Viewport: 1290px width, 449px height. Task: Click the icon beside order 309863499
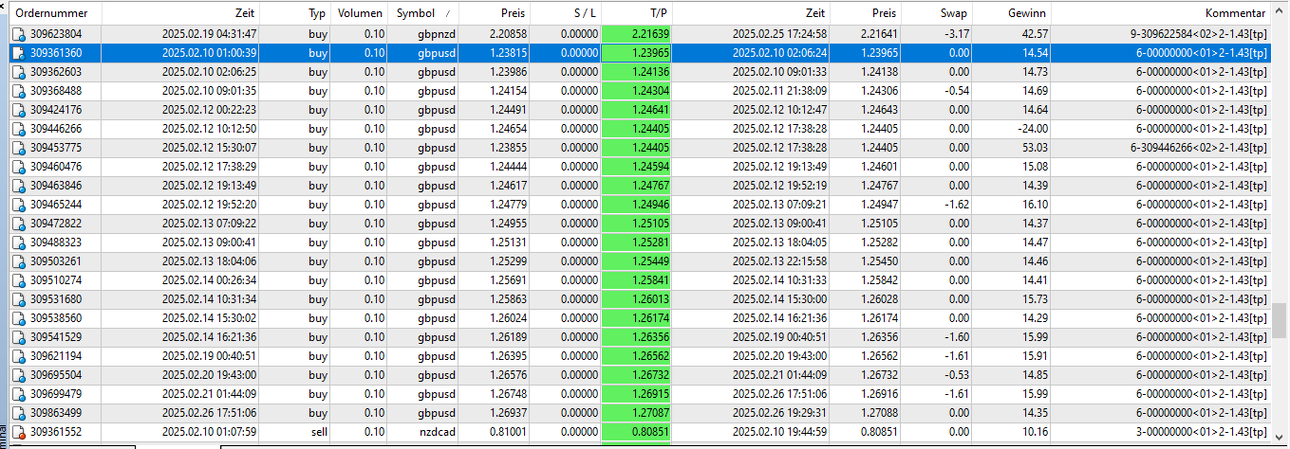click(18, 414)
